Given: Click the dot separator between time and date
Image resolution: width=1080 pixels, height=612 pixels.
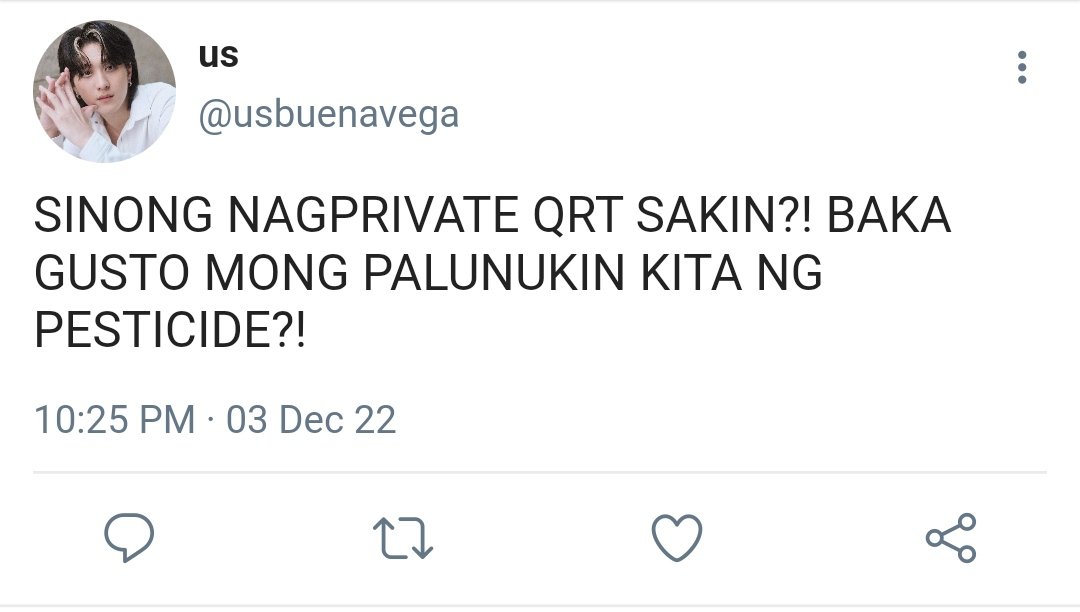Looking at the screenshot, I should coord(211,420).
